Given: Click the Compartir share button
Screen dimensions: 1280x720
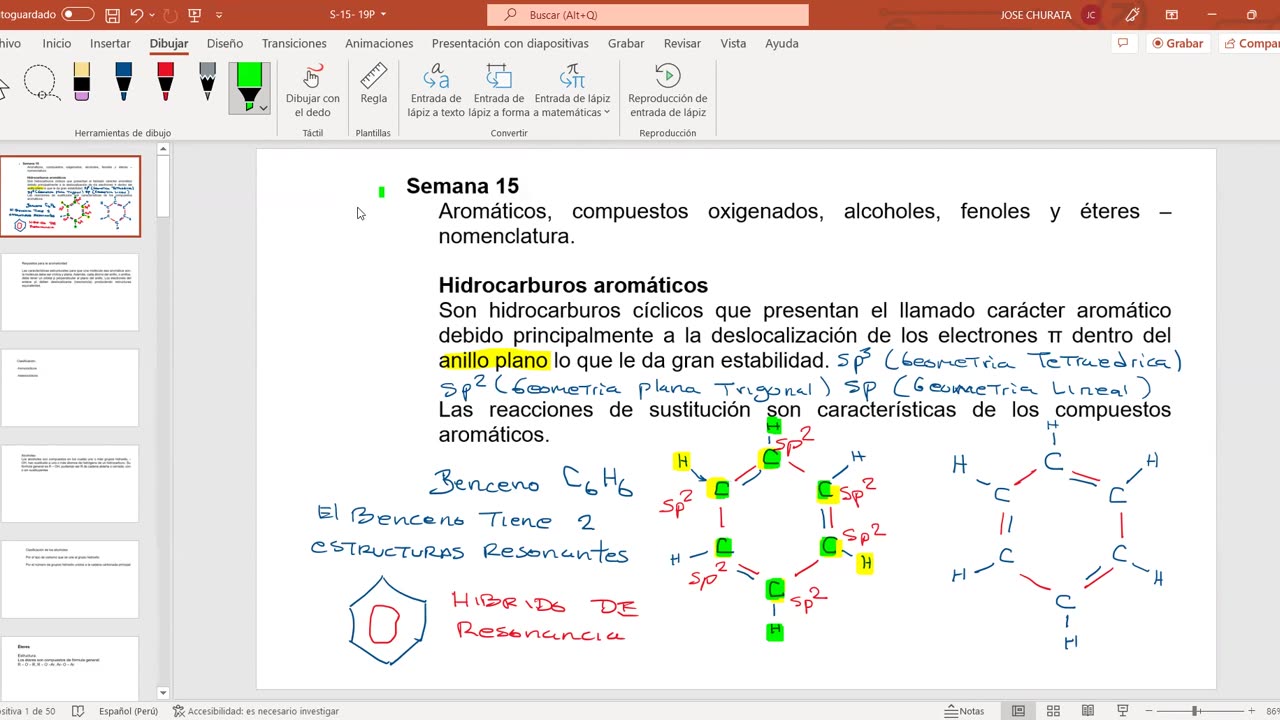Looking at the screenshot, I should (1250, 44).
